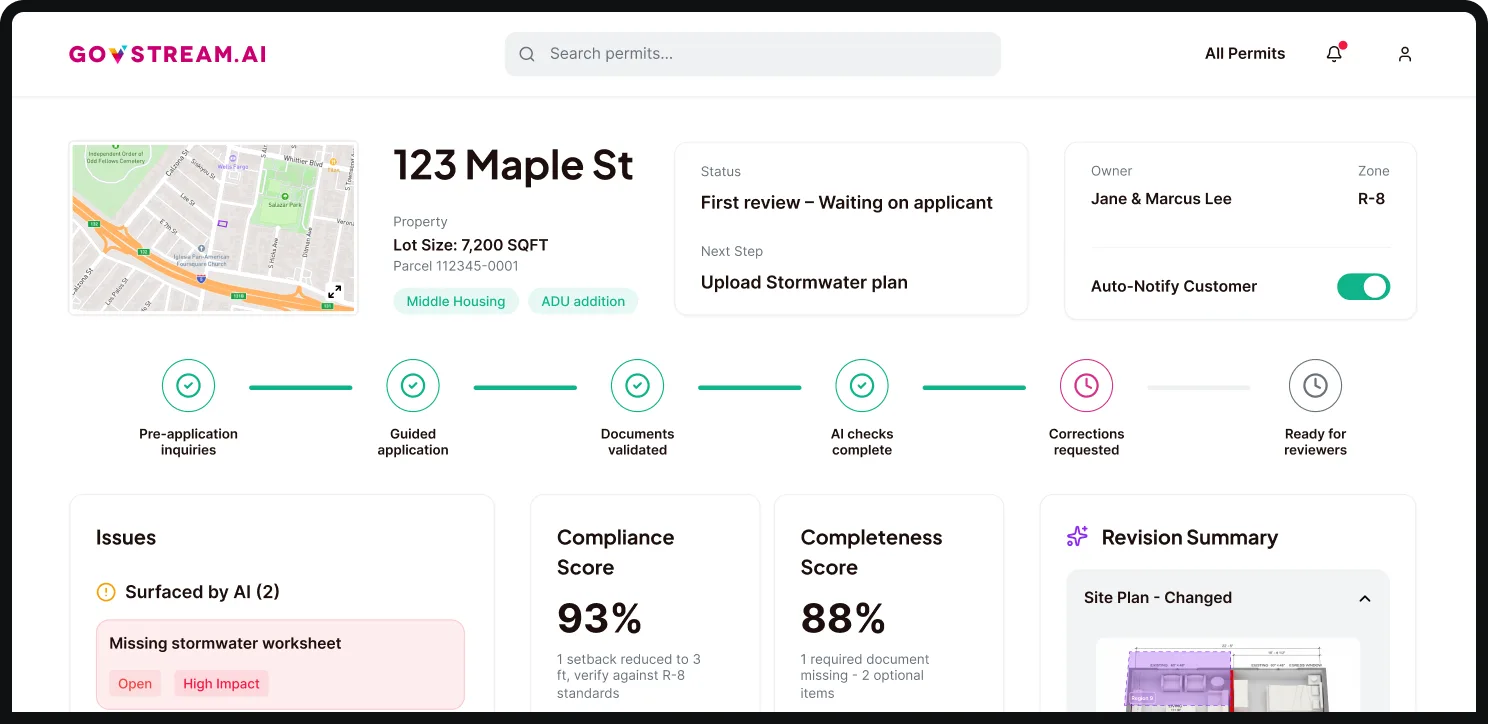Open the user account profile icon

pyautogui.click(x=1404, y=54)
